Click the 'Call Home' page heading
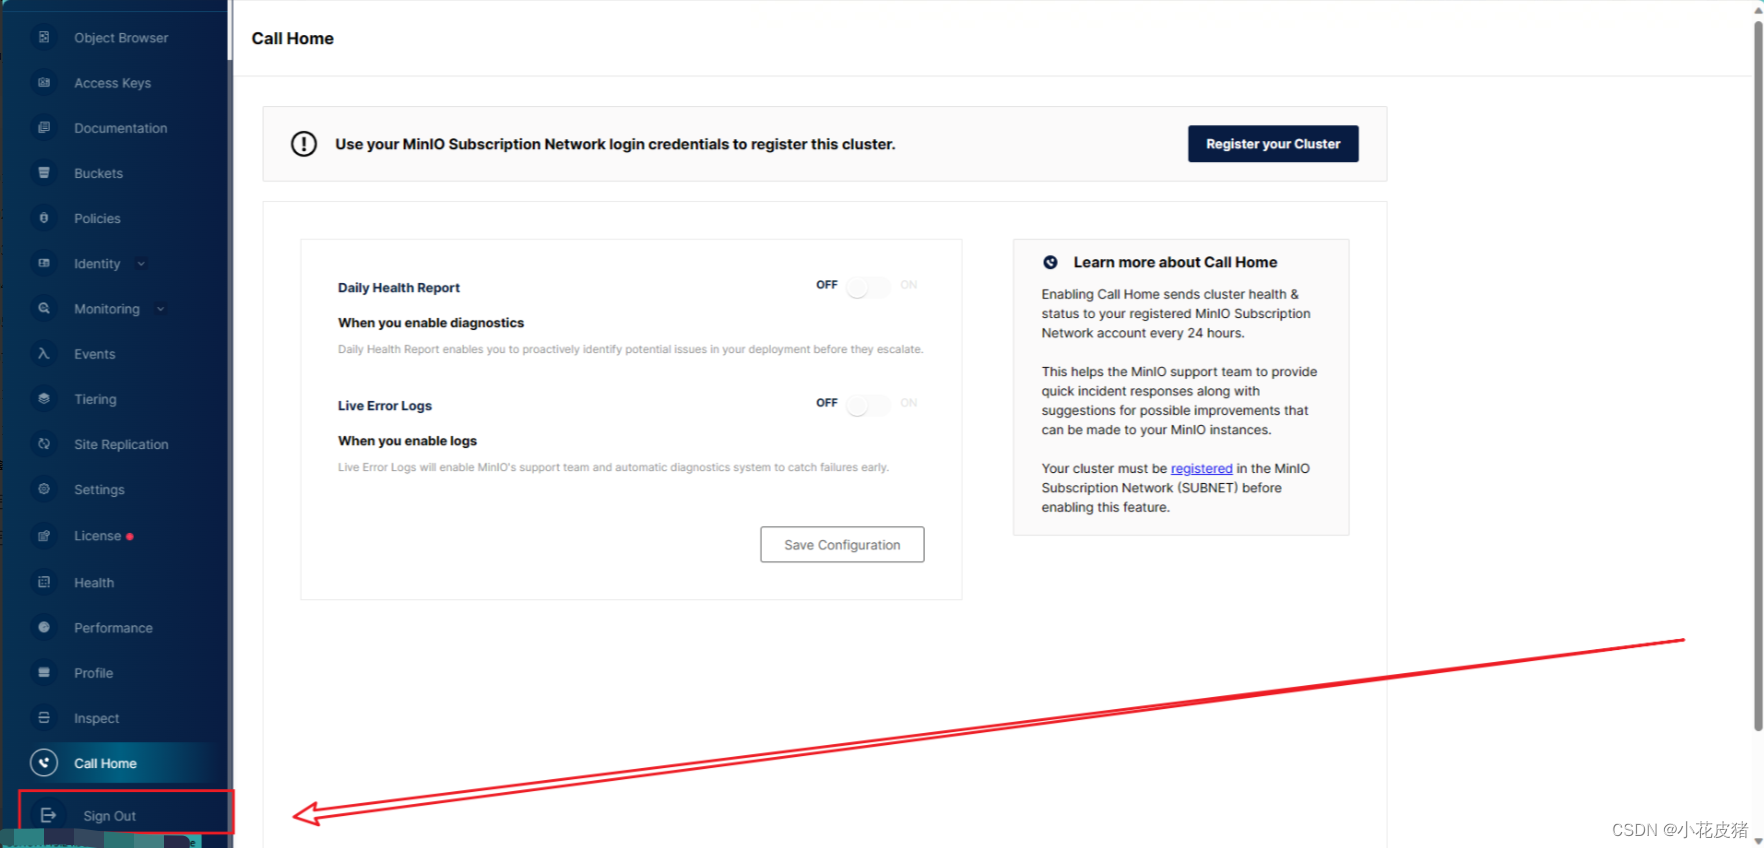Viewport: 1764px width, 848px height. tap(293, 38)
